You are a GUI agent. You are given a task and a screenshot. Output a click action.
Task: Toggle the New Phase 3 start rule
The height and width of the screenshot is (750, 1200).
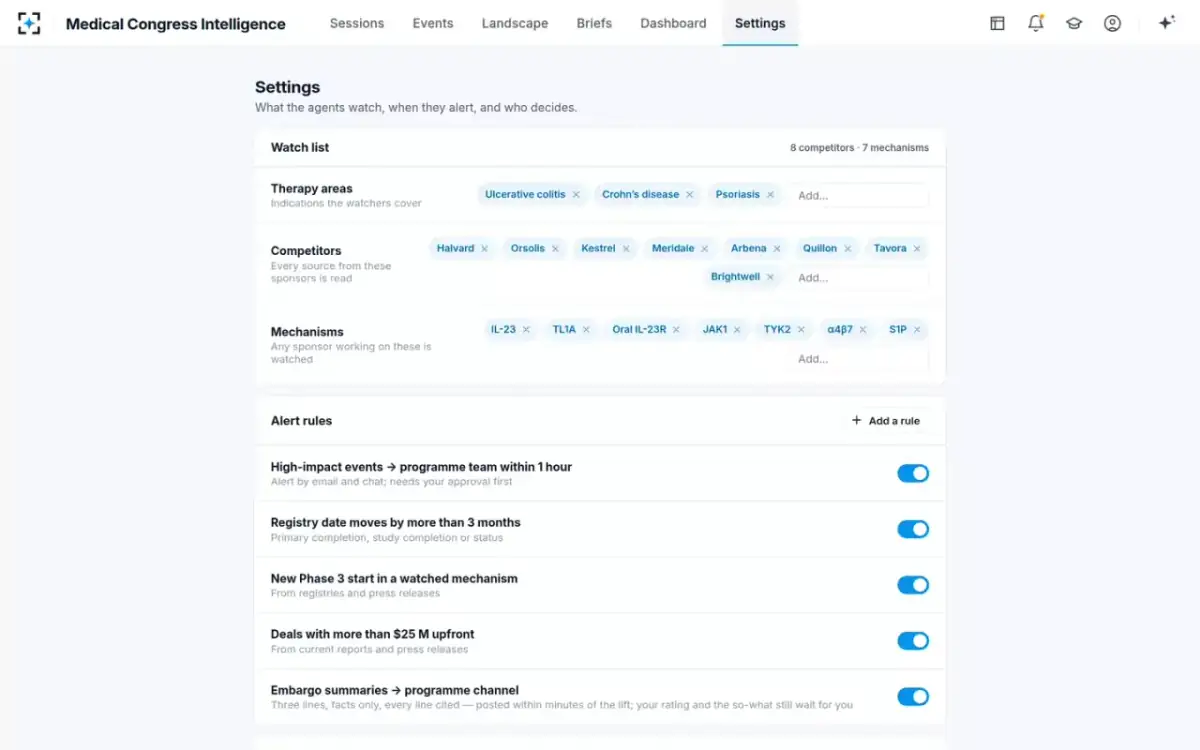point(913,585)
